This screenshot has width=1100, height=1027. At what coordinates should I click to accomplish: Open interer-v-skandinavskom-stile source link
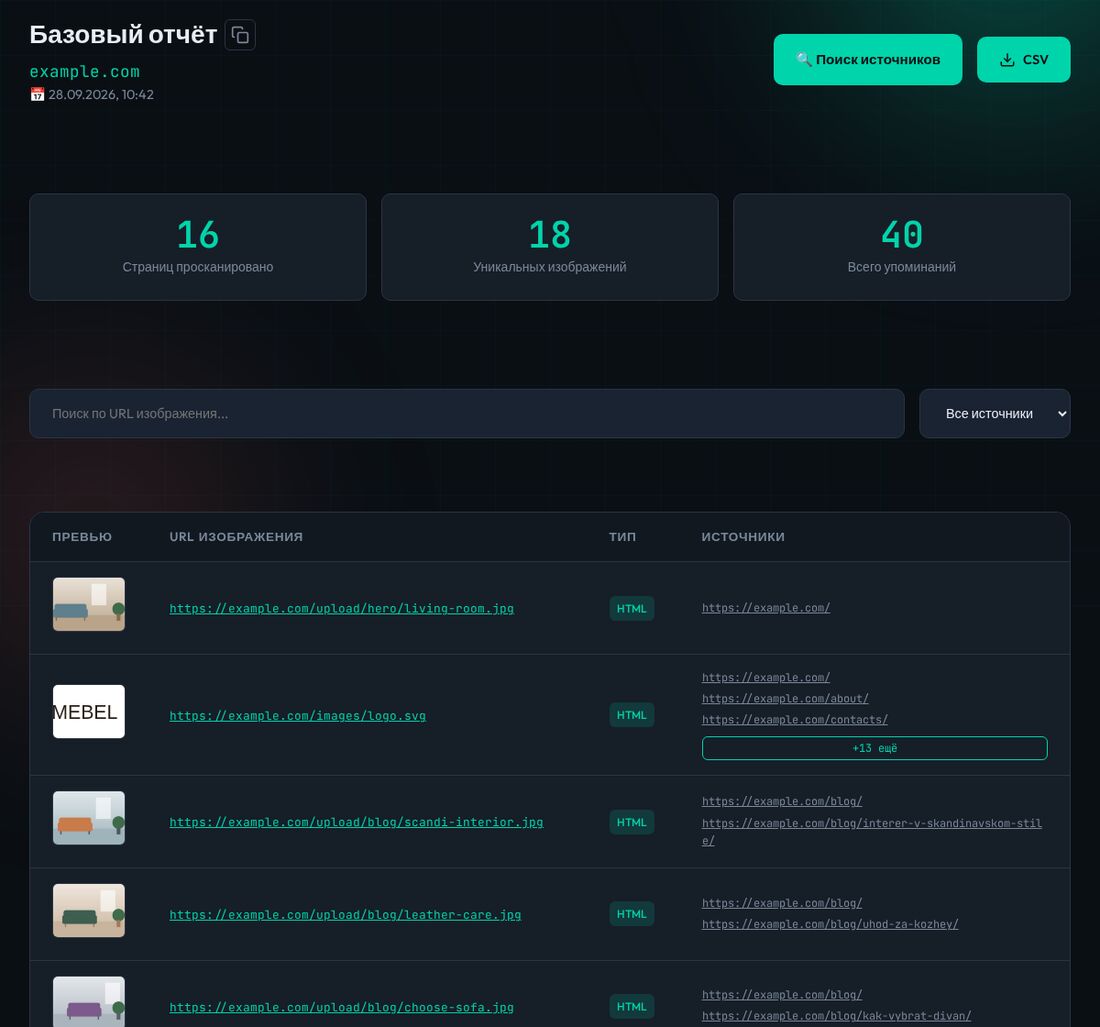(x=872, y=831)
